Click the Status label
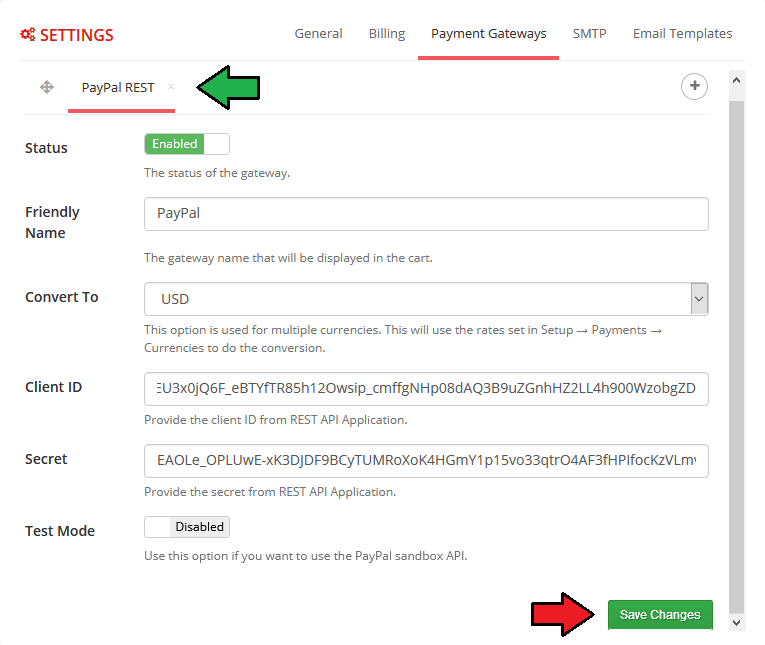765x645 pixels. (46, 148)
